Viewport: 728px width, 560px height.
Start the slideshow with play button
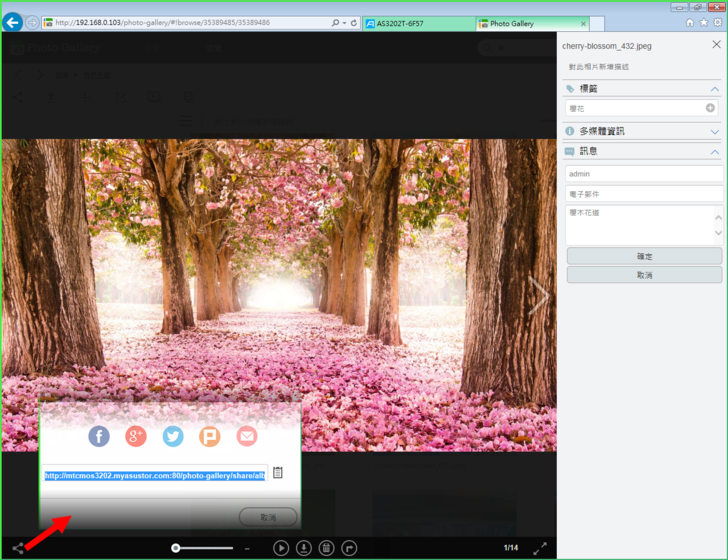coord(281,548)
